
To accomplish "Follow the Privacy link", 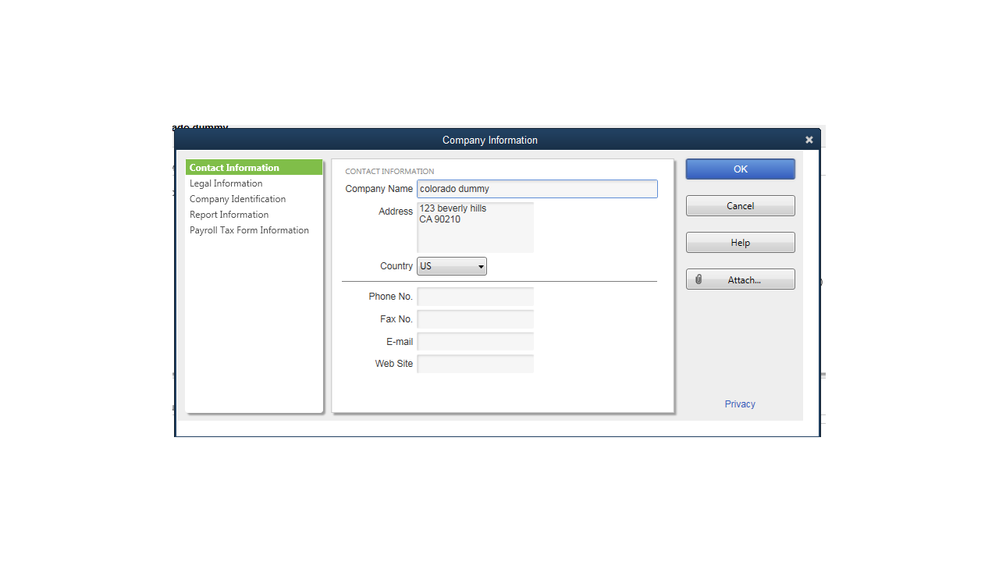I will (x=739, y=404).
